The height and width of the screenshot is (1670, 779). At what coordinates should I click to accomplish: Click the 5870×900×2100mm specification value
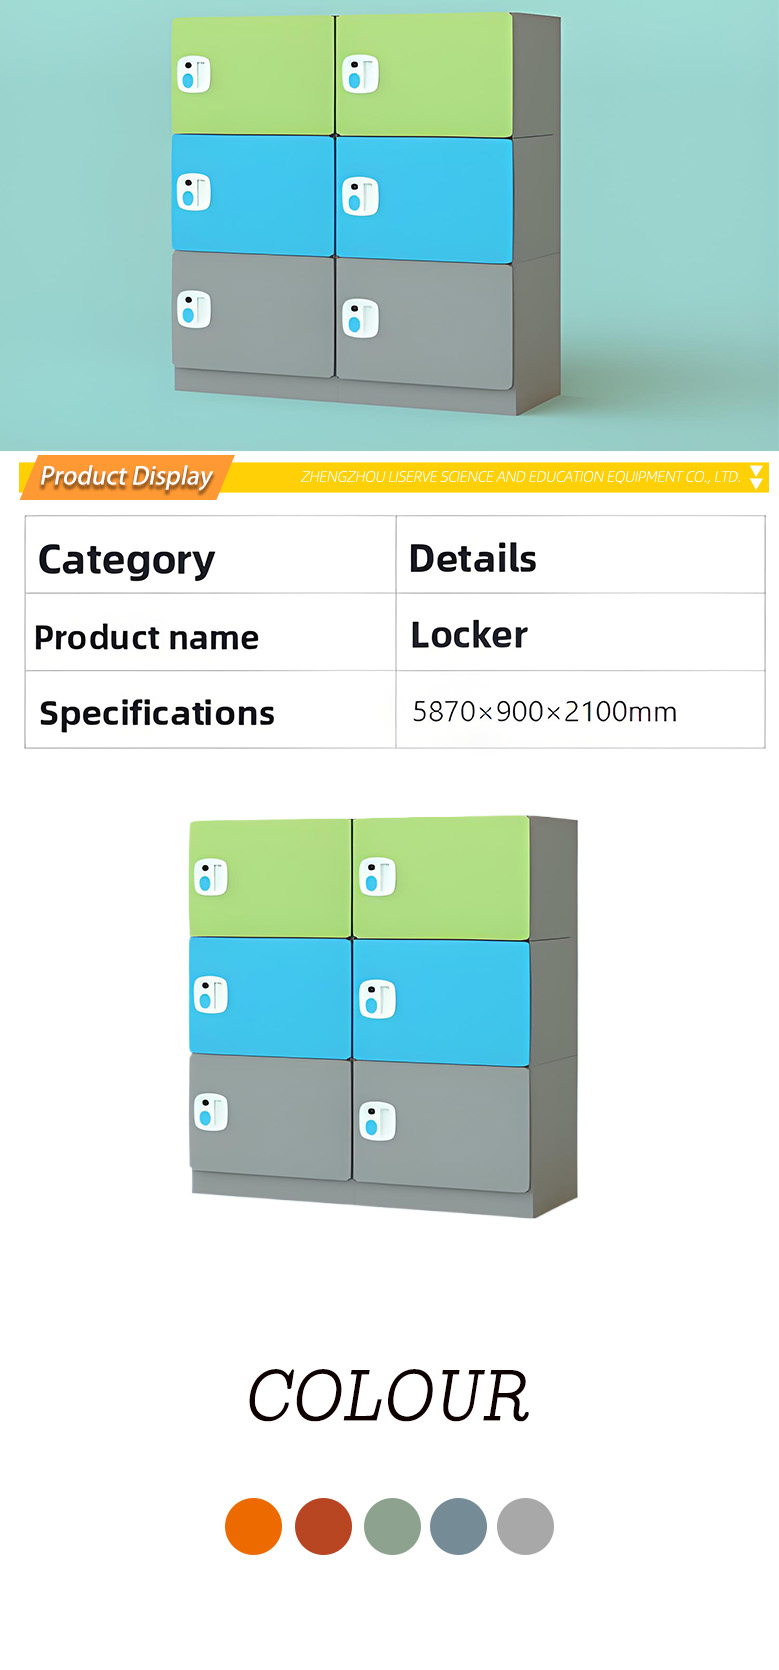click(545, 712)
